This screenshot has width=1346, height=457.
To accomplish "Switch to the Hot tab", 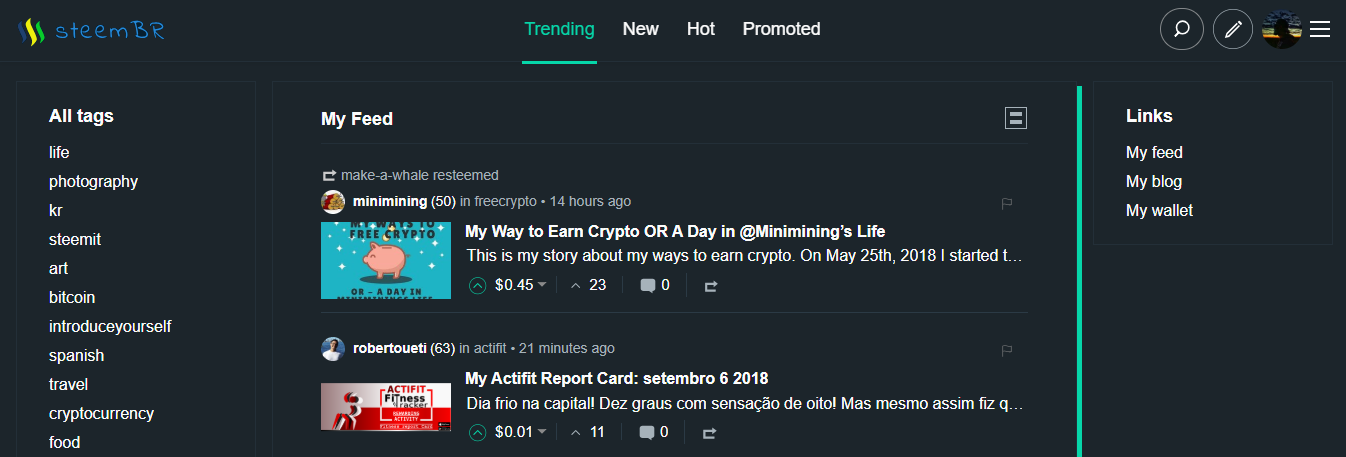I will tap(700, 29).
